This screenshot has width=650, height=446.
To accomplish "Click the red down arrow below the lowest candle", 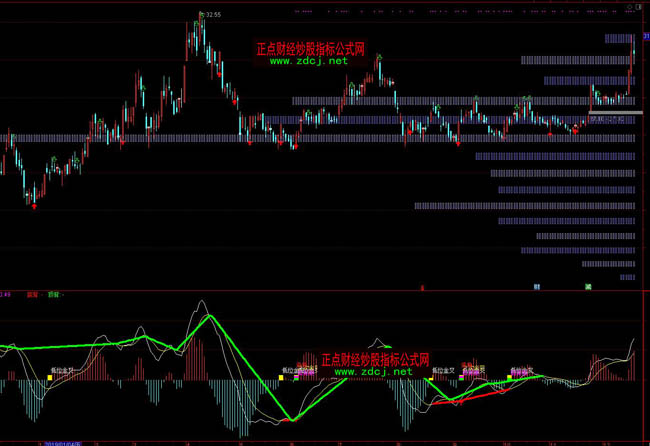I will pos(34,207).
